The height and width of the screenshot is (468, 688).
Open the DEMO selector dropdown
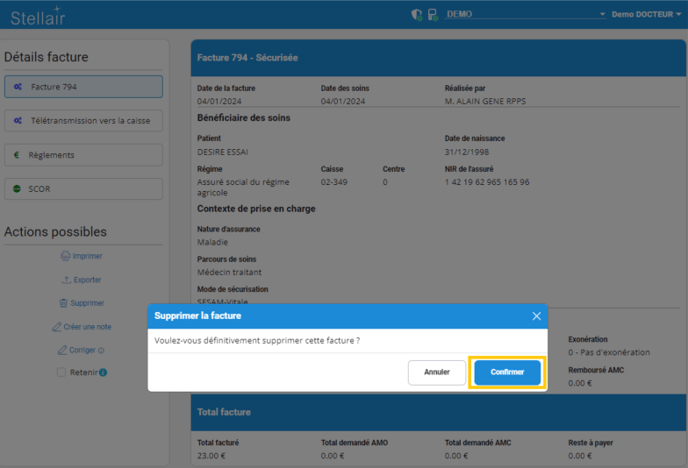[526, 15]
